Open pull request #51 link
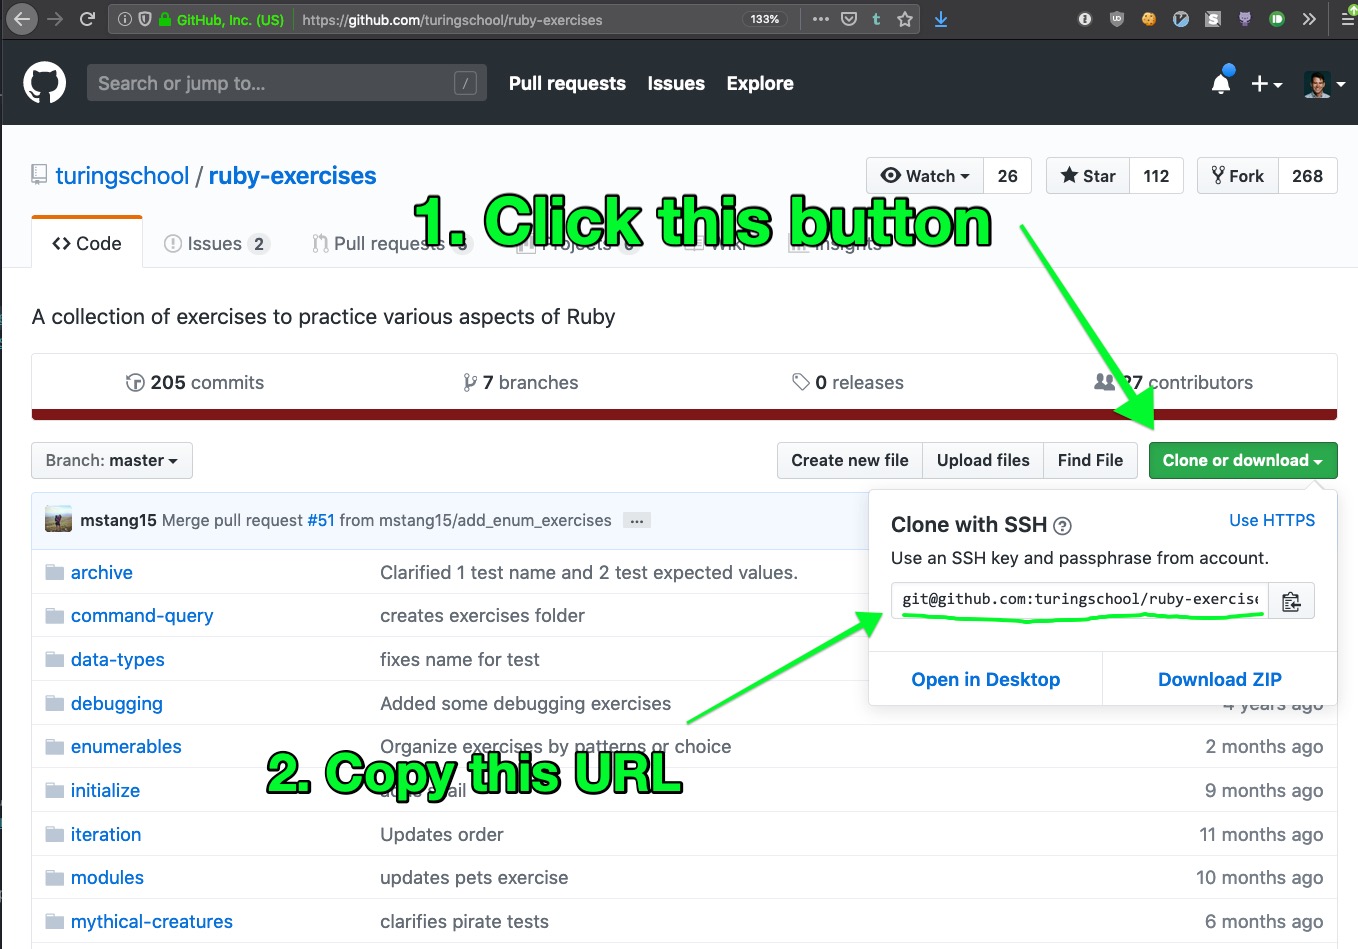 tap(321, 520)
